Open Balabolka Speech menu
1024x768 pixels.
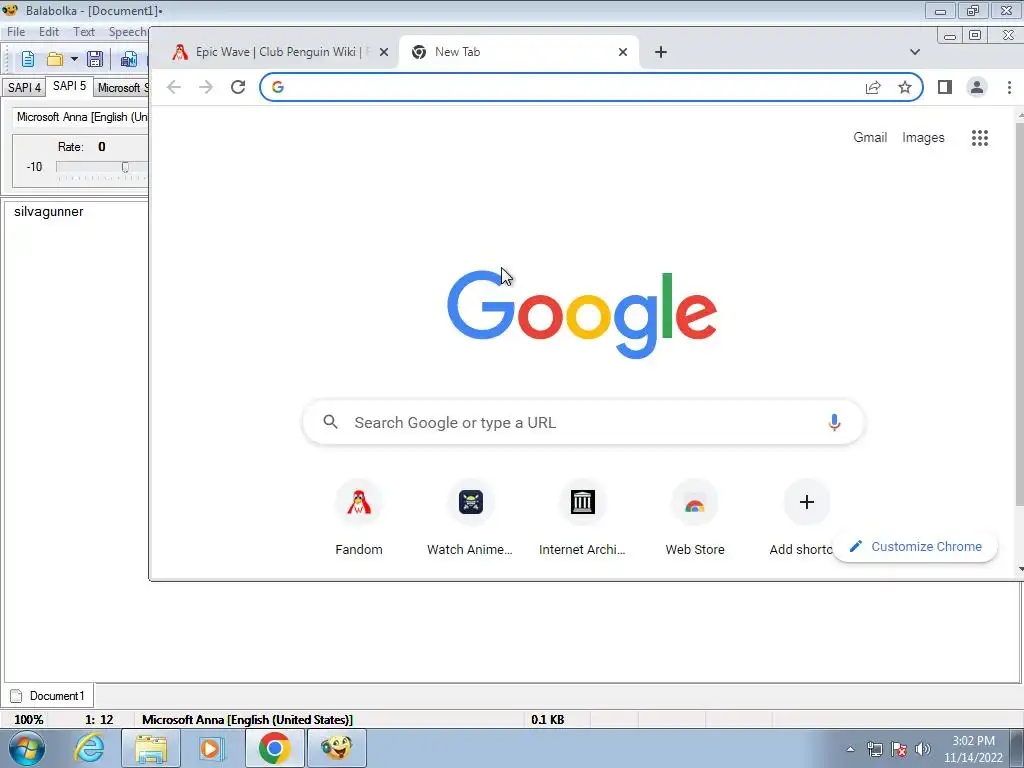[x=127, y=31]
